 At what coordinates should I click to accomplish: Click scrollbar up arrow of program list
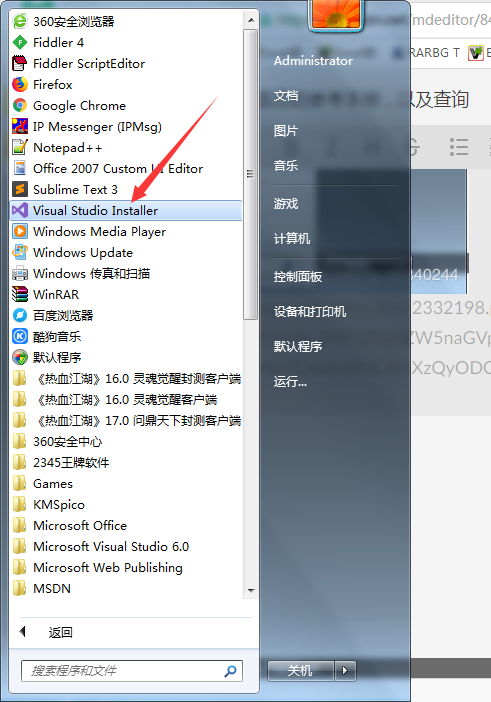tap(251, 20)
